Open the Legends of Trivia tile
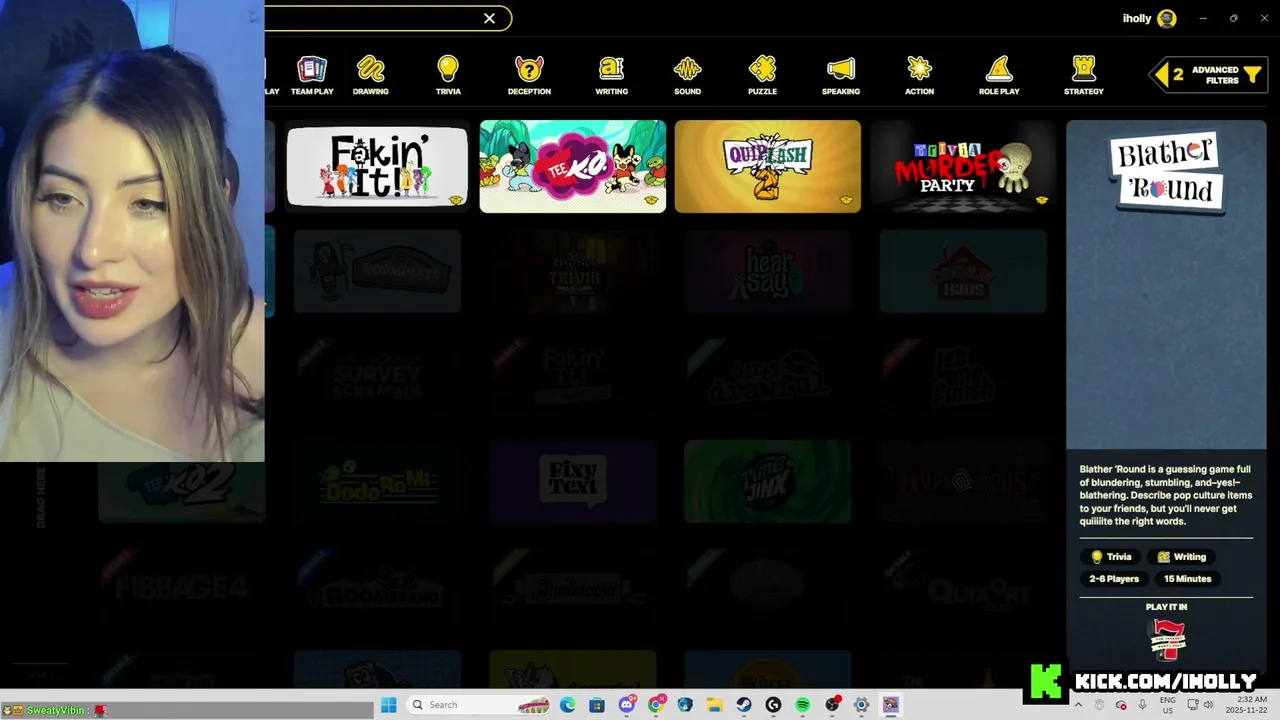This screenshot has height=720, width=1280. point(572,271)
